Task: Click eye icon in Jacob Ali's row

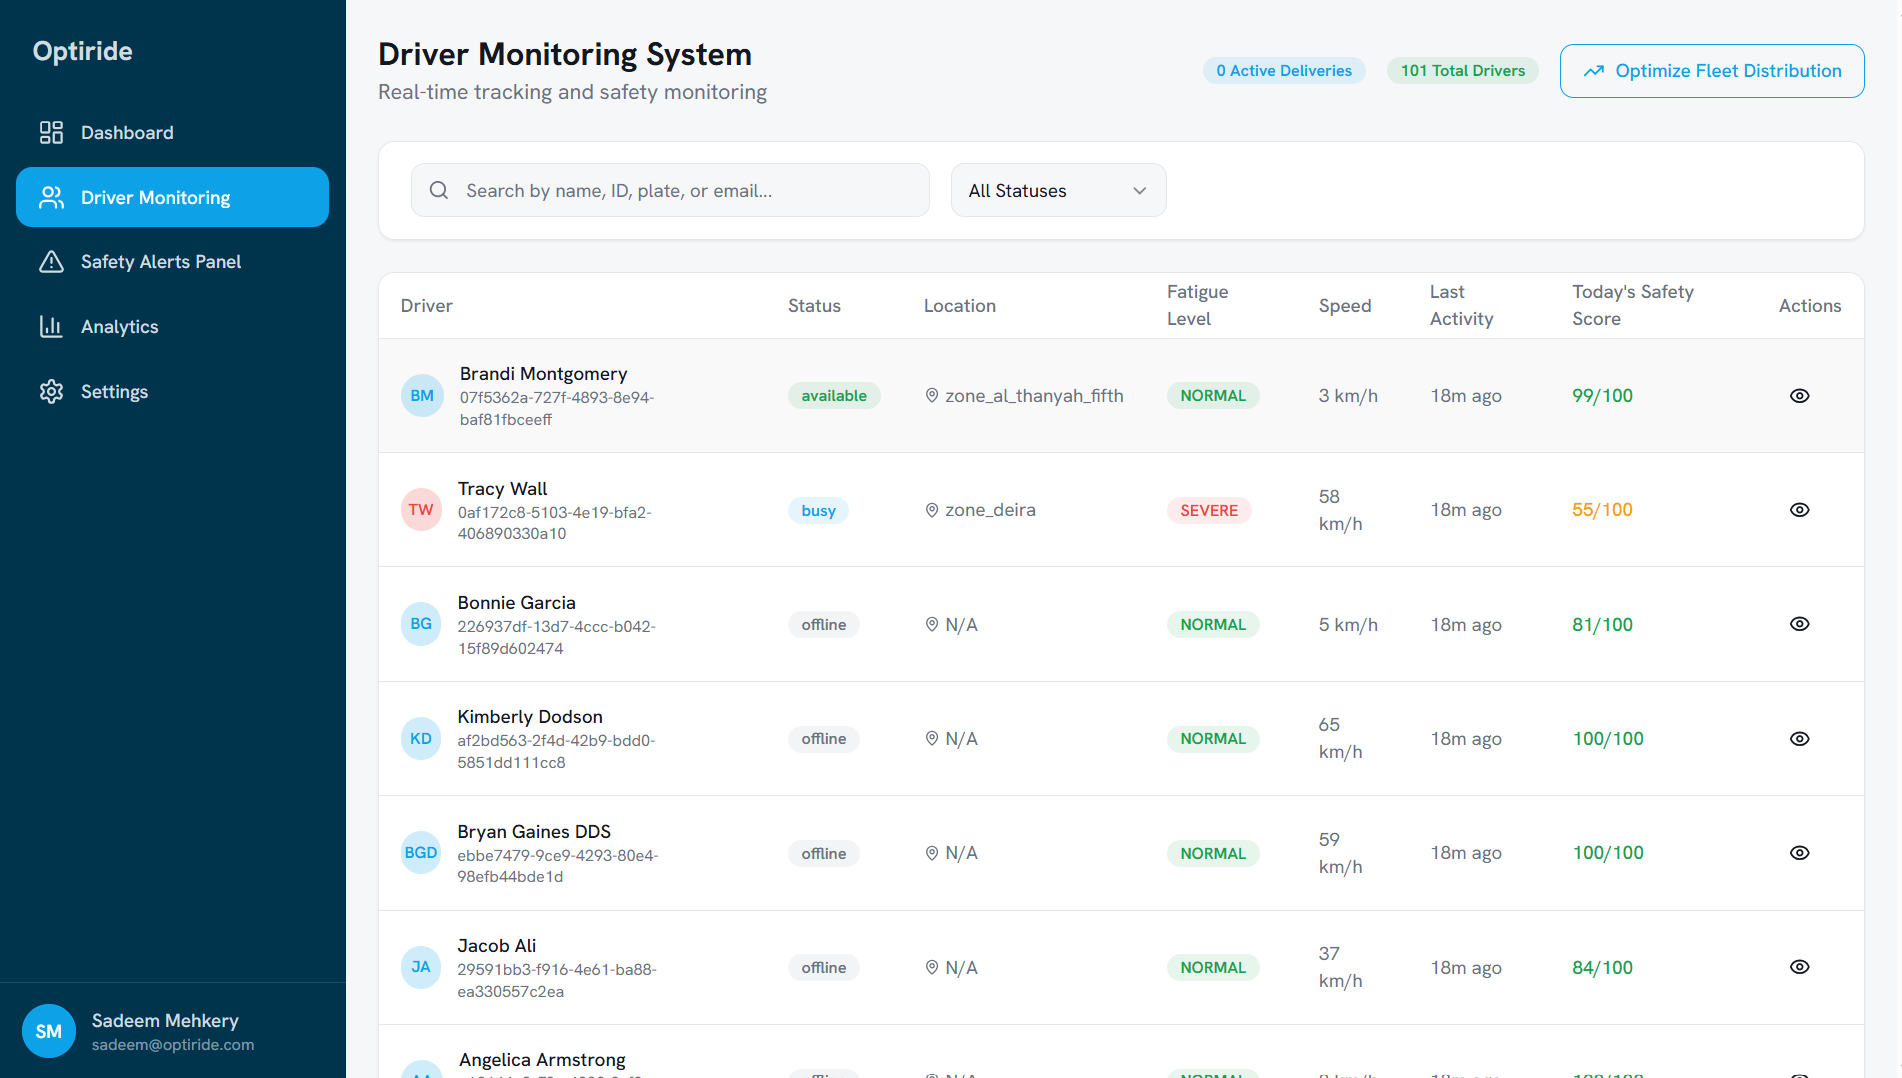Action: (1799, 967)
